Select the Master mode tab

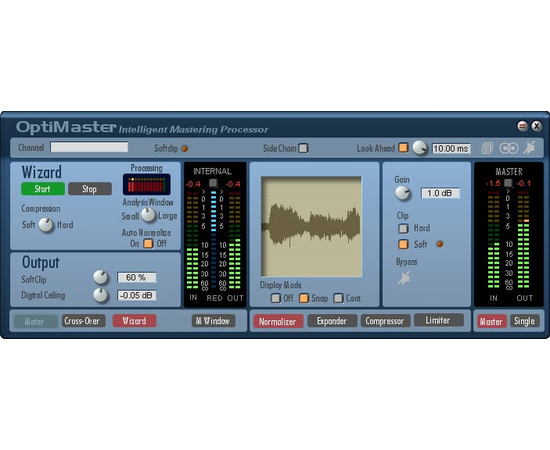pos(491,321)
